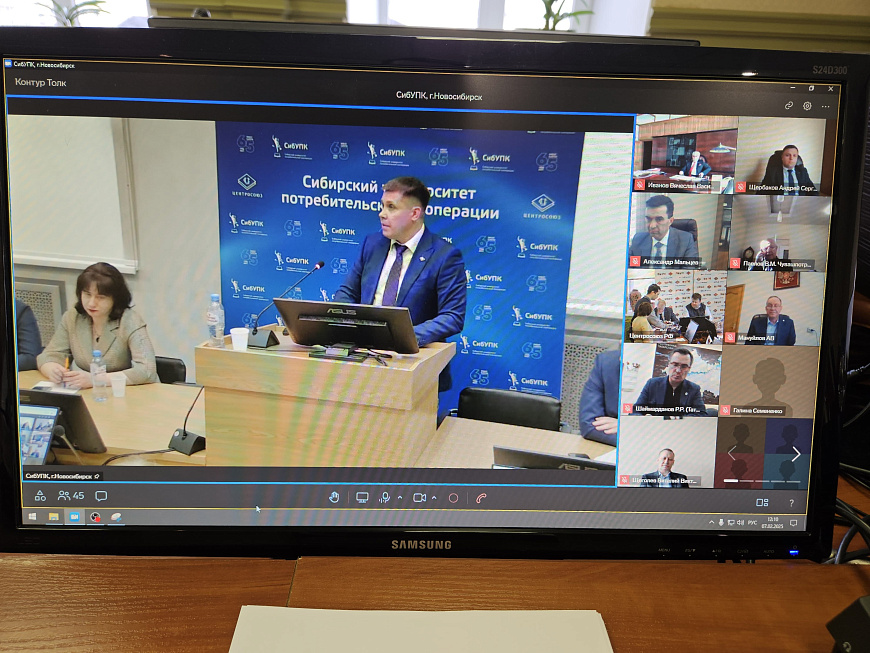870x653 pixels.
Task: Select Мануйлов АП participant video tile
Action: point(774,308)
